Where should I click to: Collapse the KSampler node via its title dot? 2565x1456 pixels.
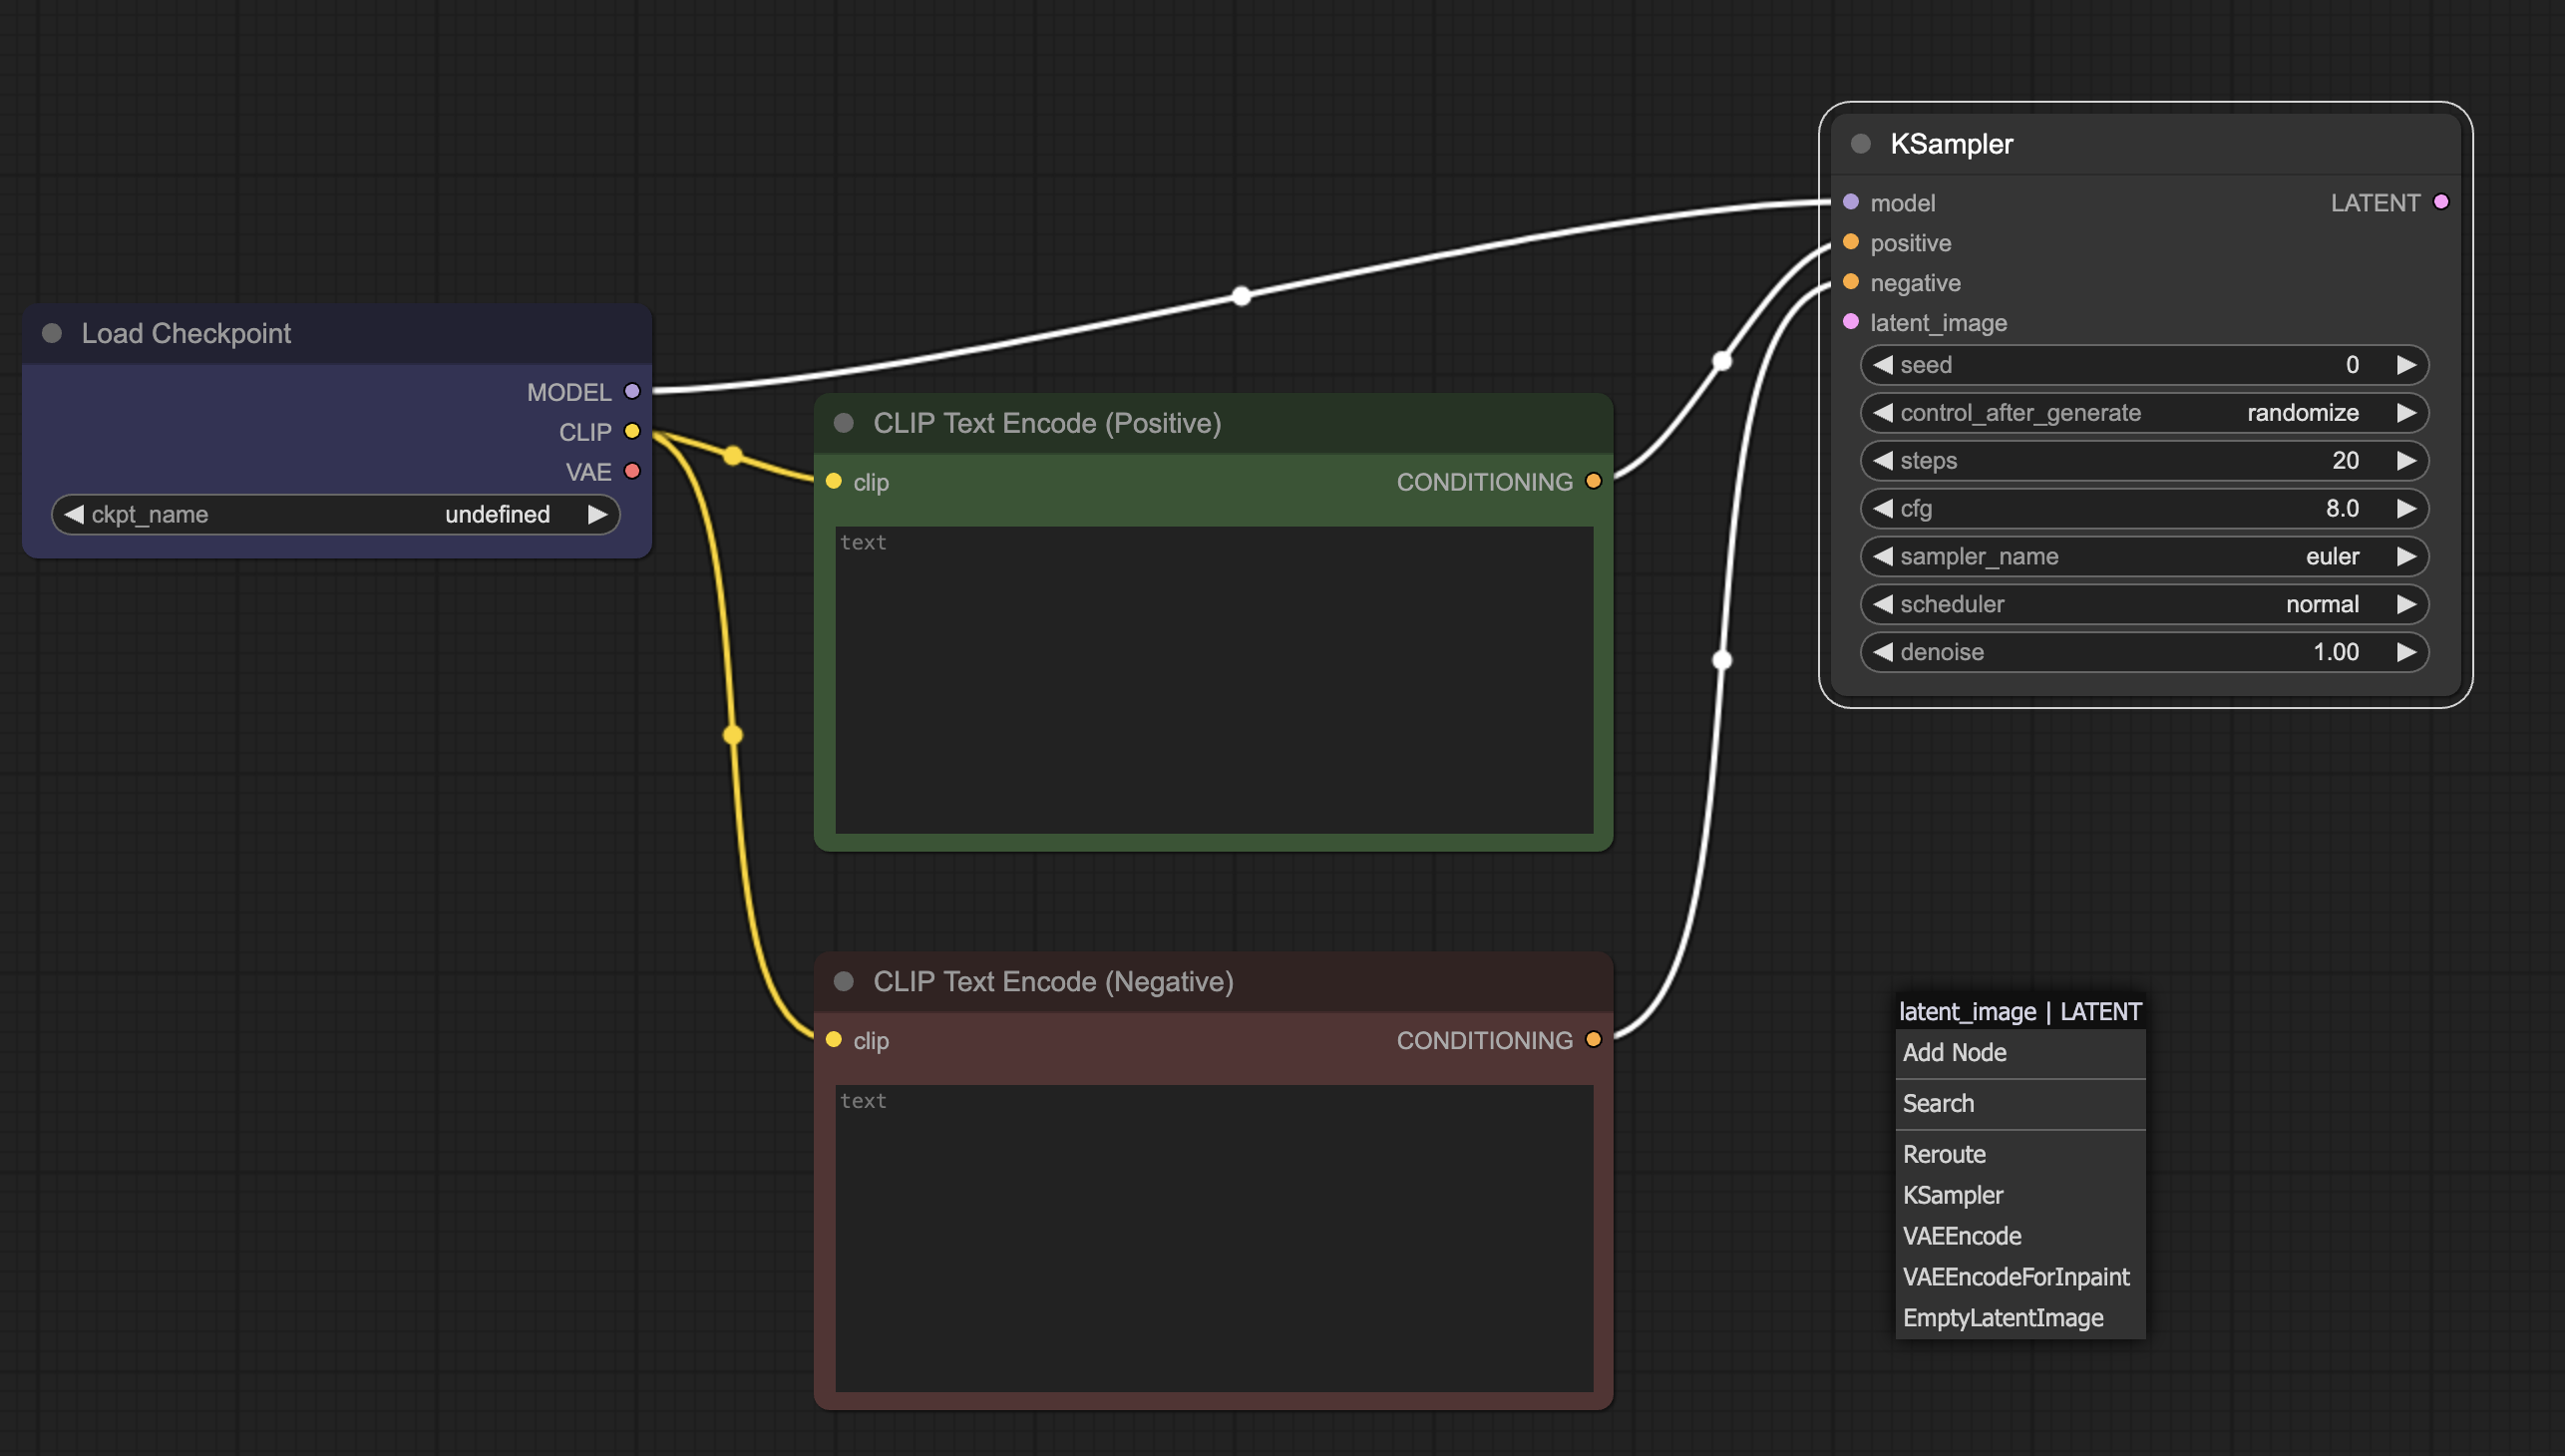[x=1860, y=144]
